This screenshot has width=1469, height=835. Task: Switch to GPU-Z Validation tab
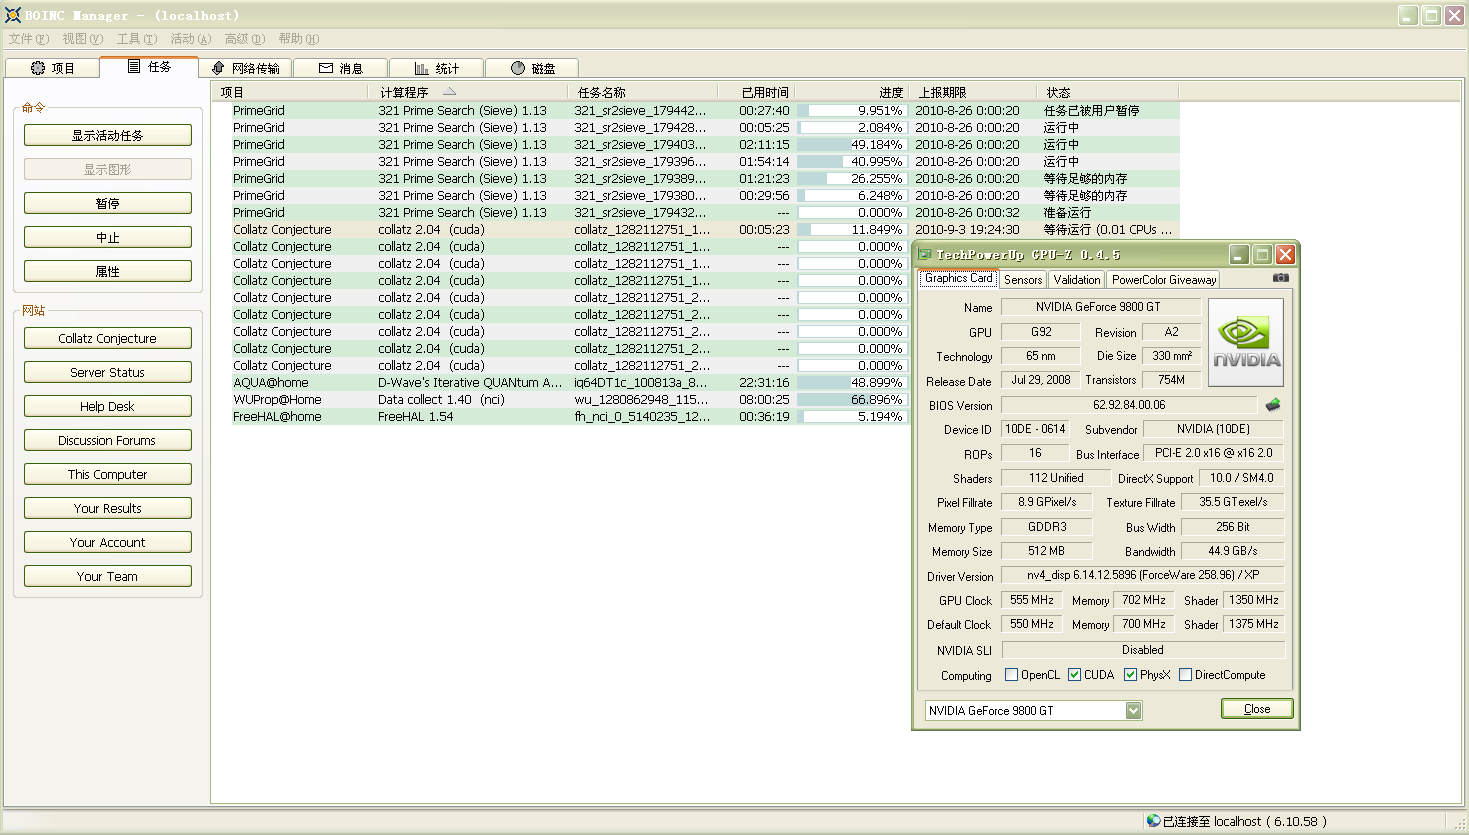1076,280
